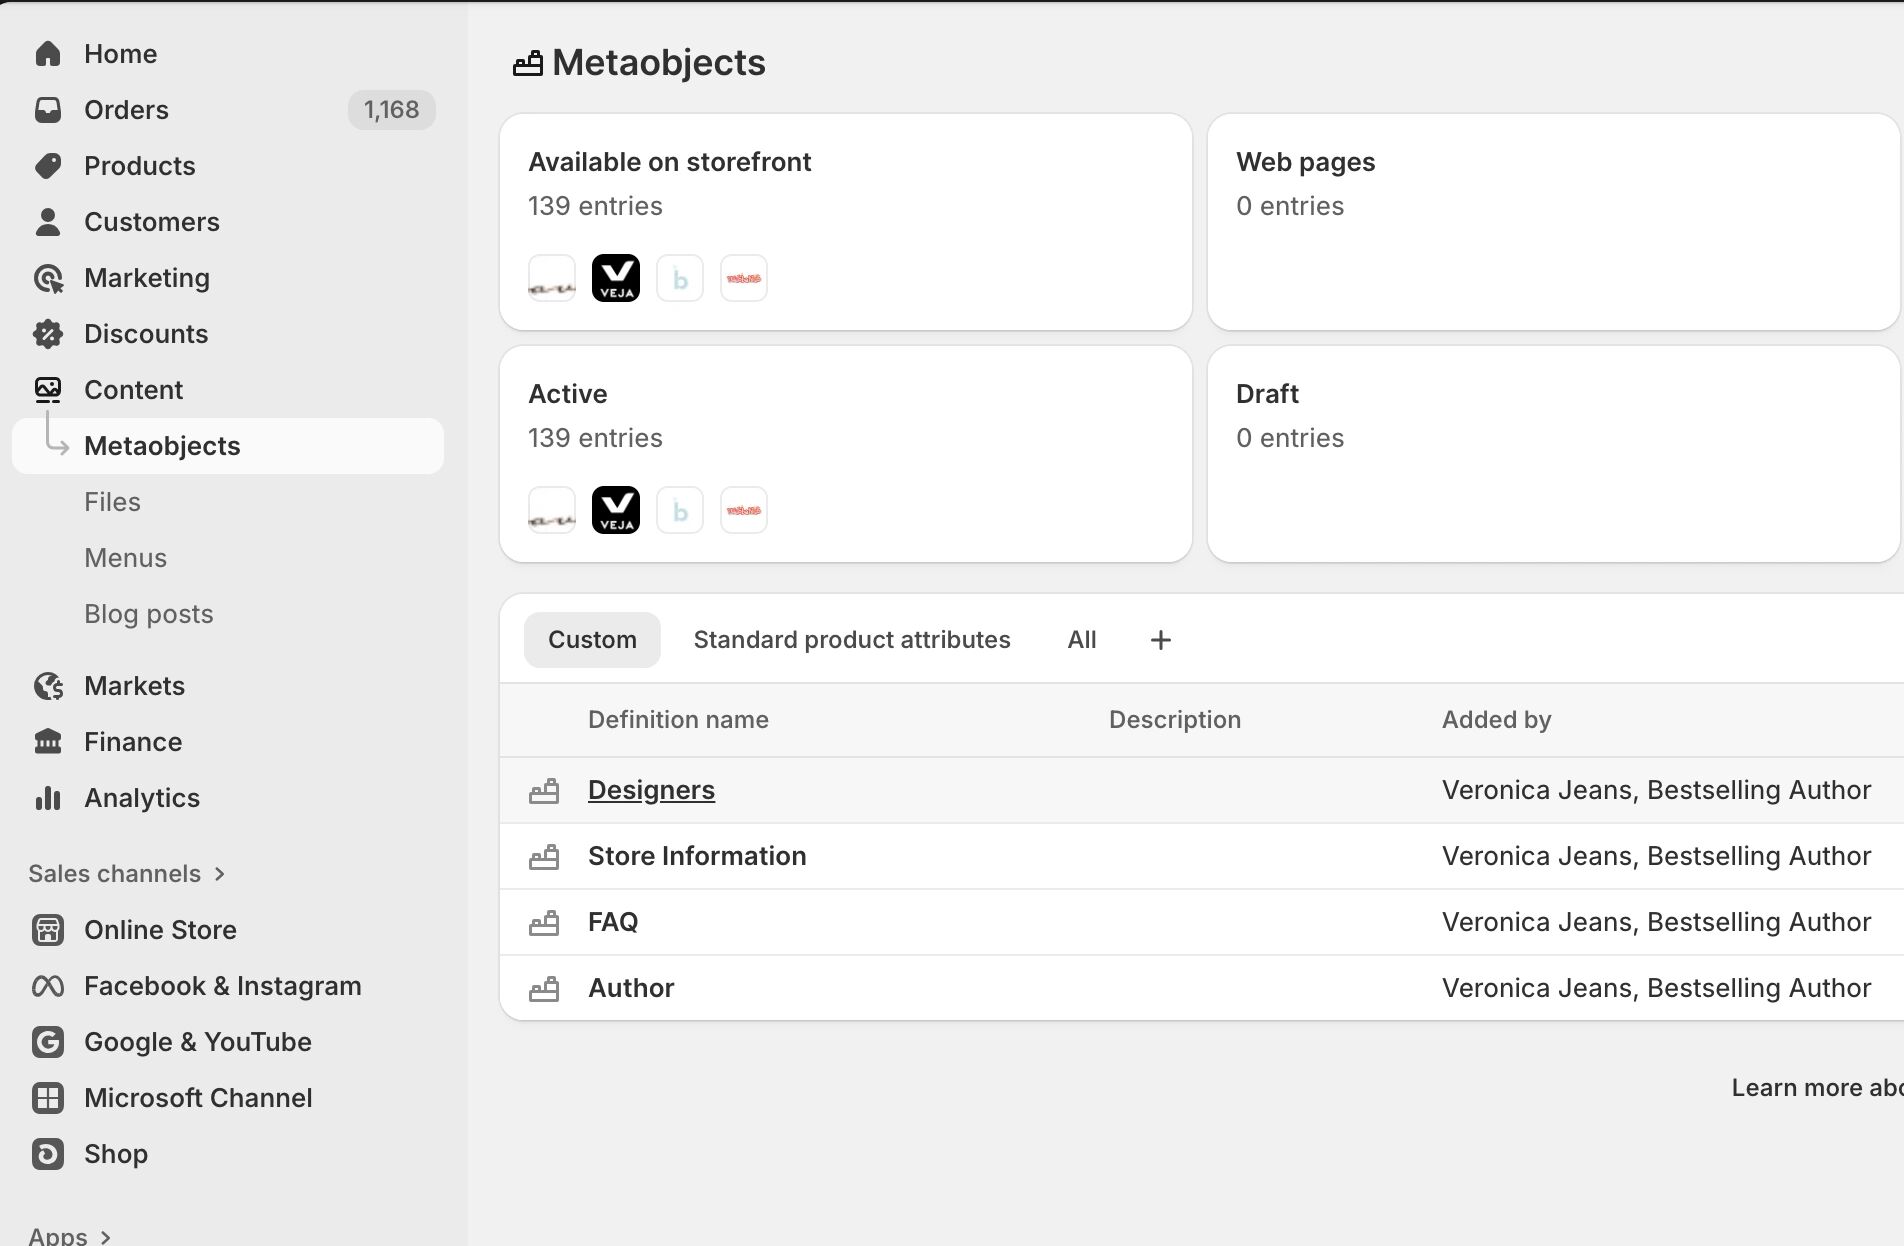Screen dimensions: 1904x1246
Task: Open the Designers metaobject definition
Action: point(651,790)
